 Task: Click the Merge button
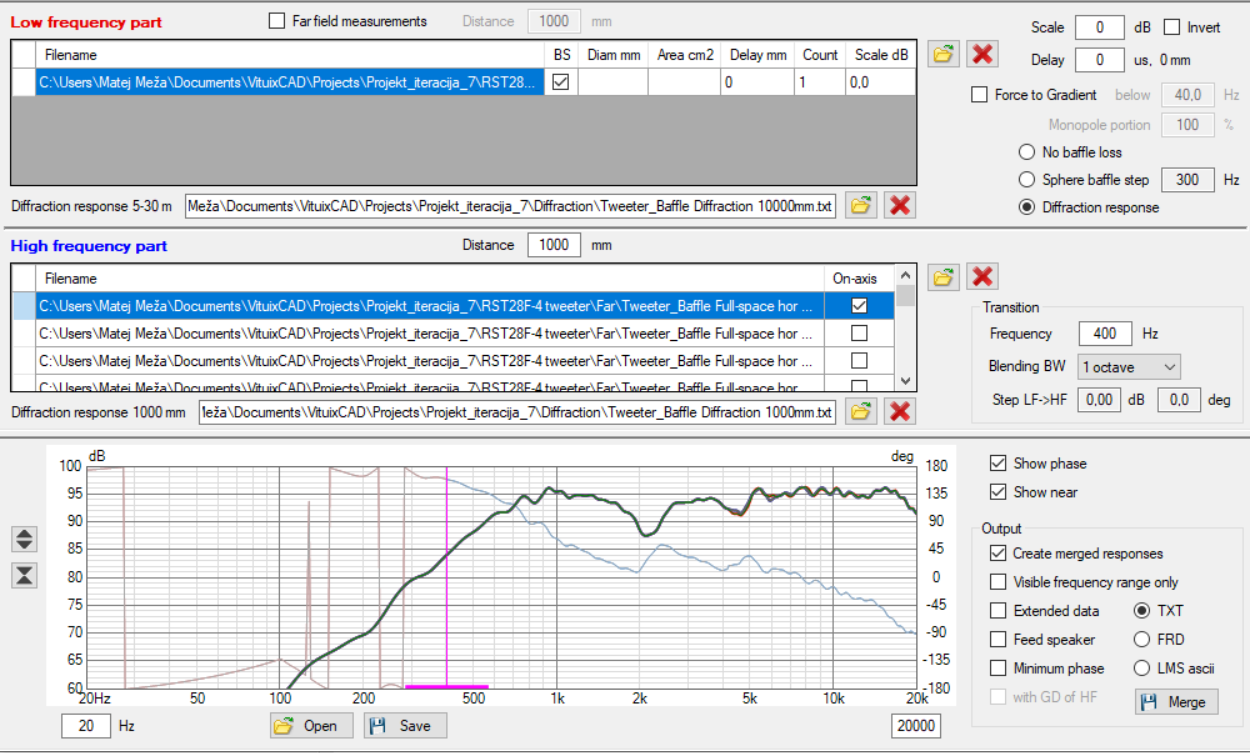tap(1177, 702)
